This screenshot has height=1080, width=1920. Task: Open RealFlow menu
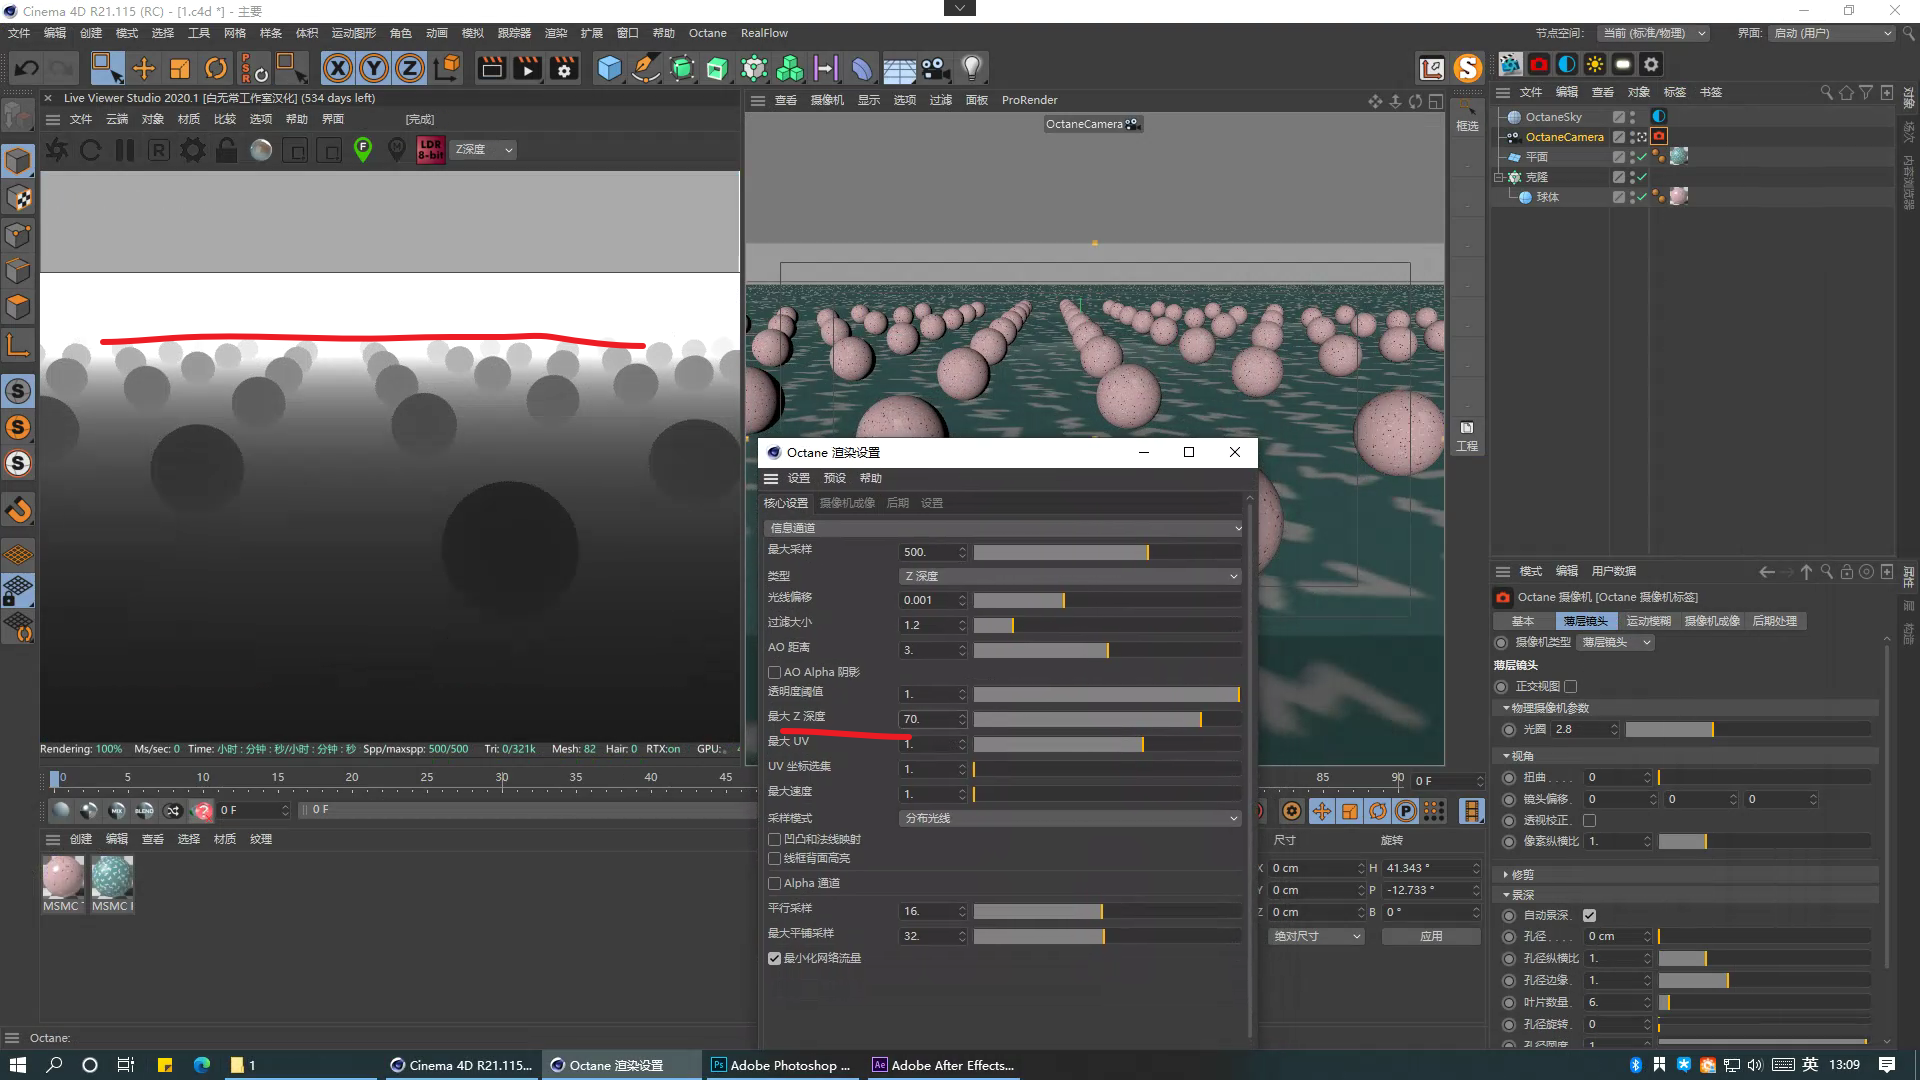(x=764, y=33)
